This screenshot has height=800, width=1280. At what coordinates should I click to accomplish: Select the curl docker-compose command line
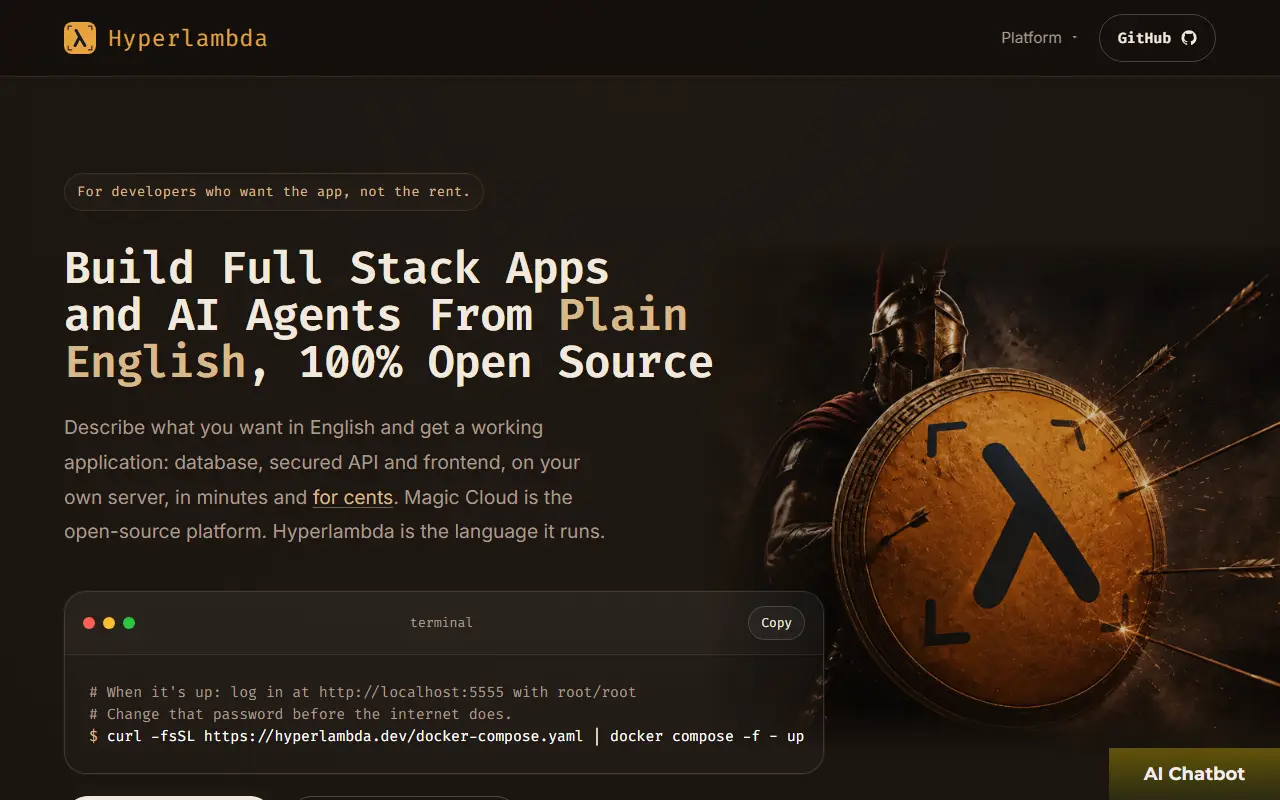coord(446,736)
